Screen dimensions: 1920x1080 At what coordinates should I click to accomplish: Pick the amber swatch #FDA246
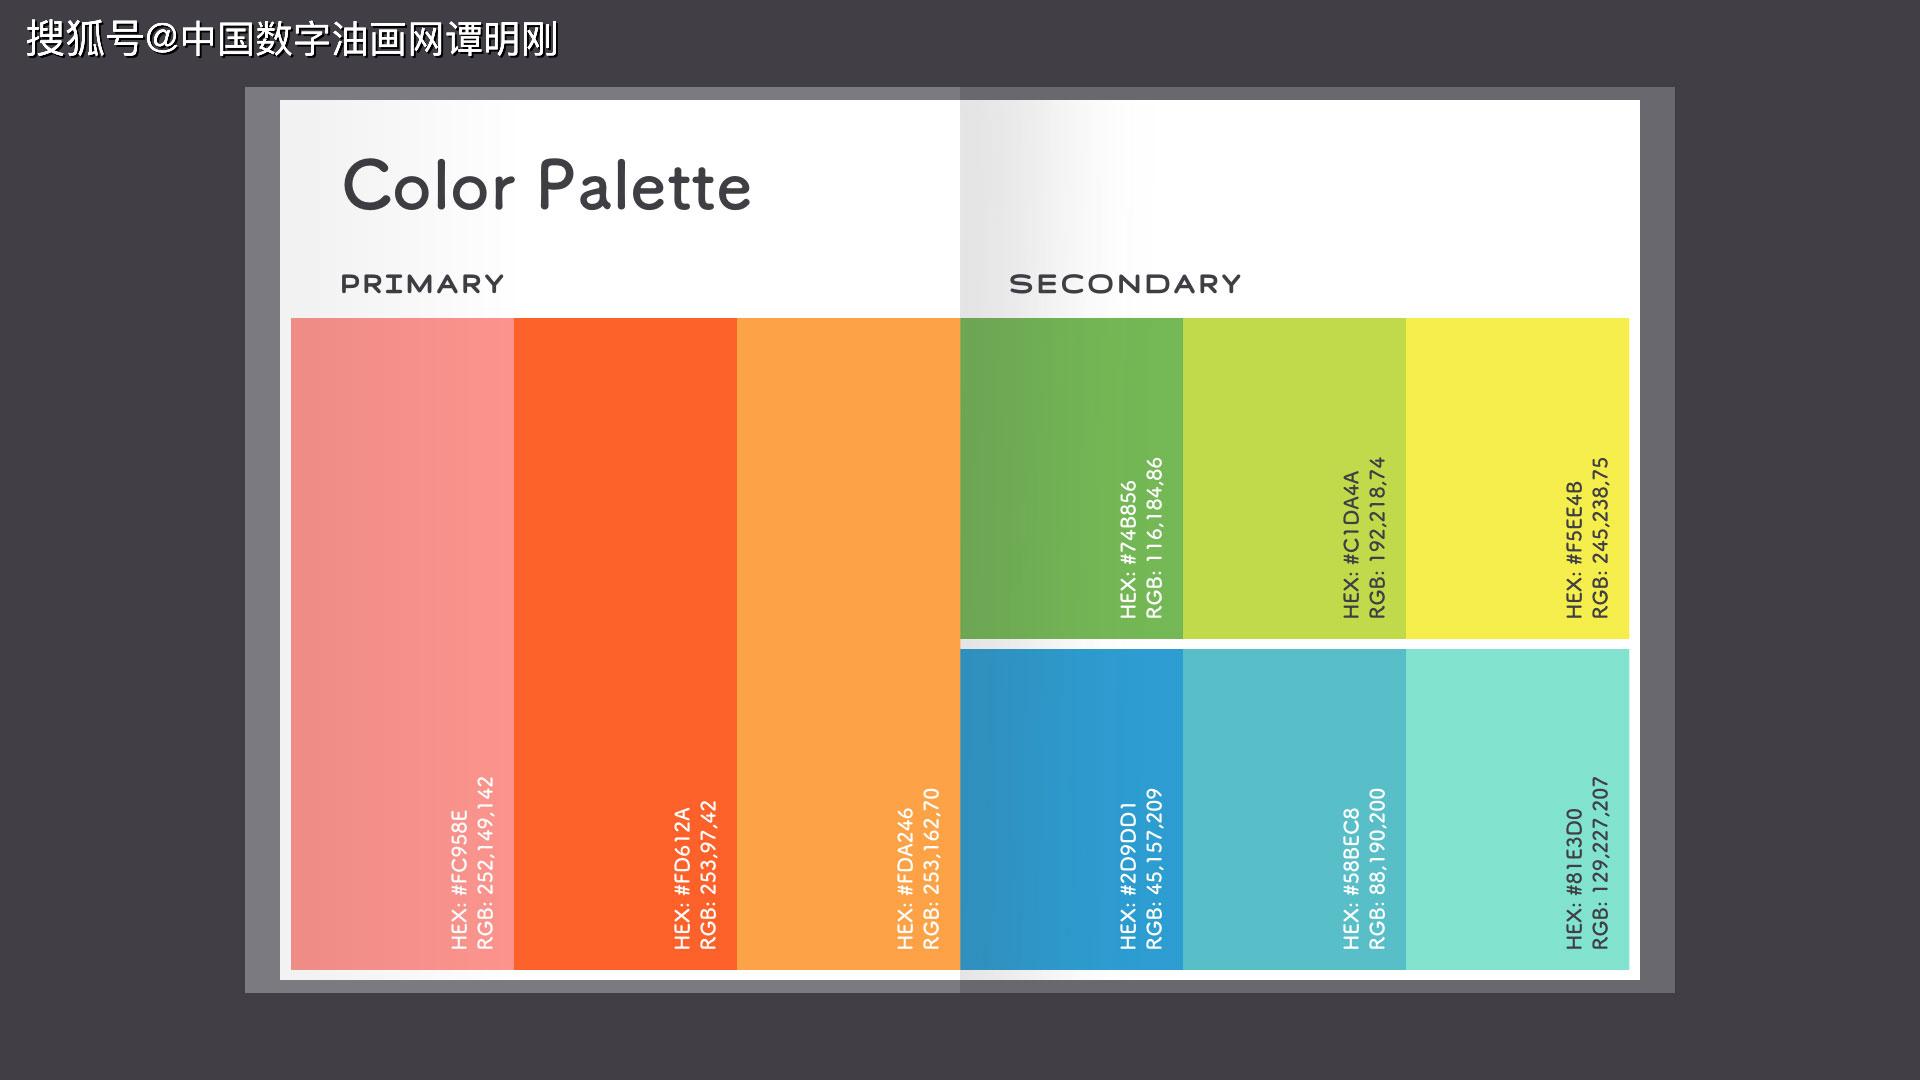coord(848,643)
